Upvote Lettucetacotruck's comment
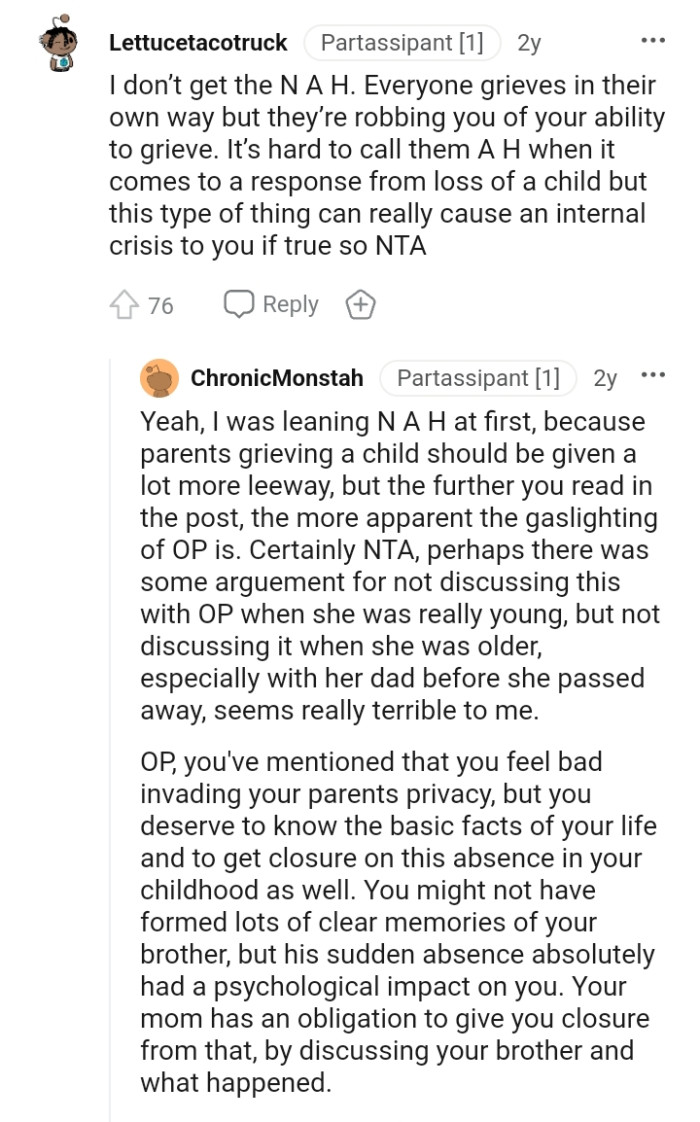The width and height of the screenshot is (700, 1122). pyautogui.click(x=126, y=303)
